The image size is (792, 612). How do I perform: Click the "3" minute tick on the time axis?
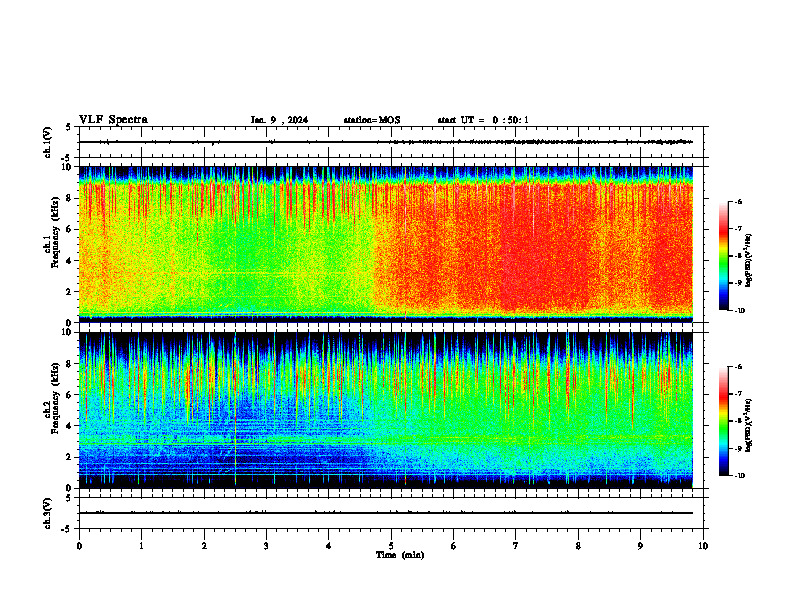tap(266, 546)
